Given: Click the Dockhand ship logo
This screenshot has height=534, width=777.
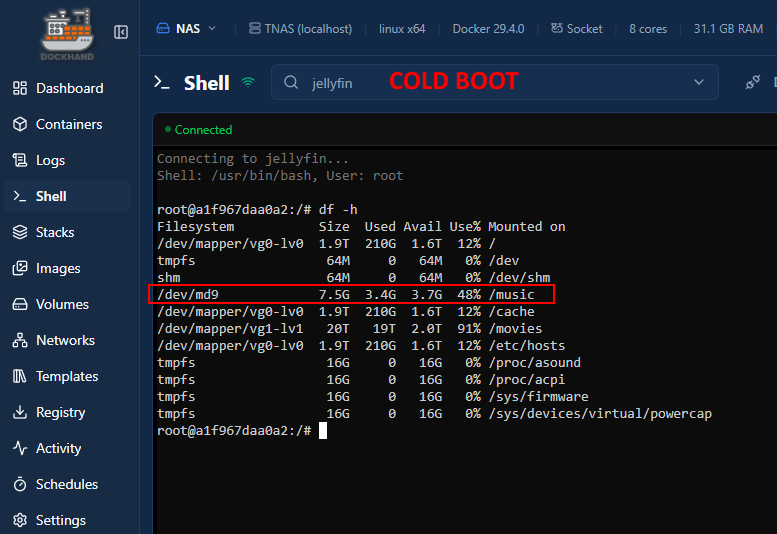Looking at the screenshot, I should 67,34.
